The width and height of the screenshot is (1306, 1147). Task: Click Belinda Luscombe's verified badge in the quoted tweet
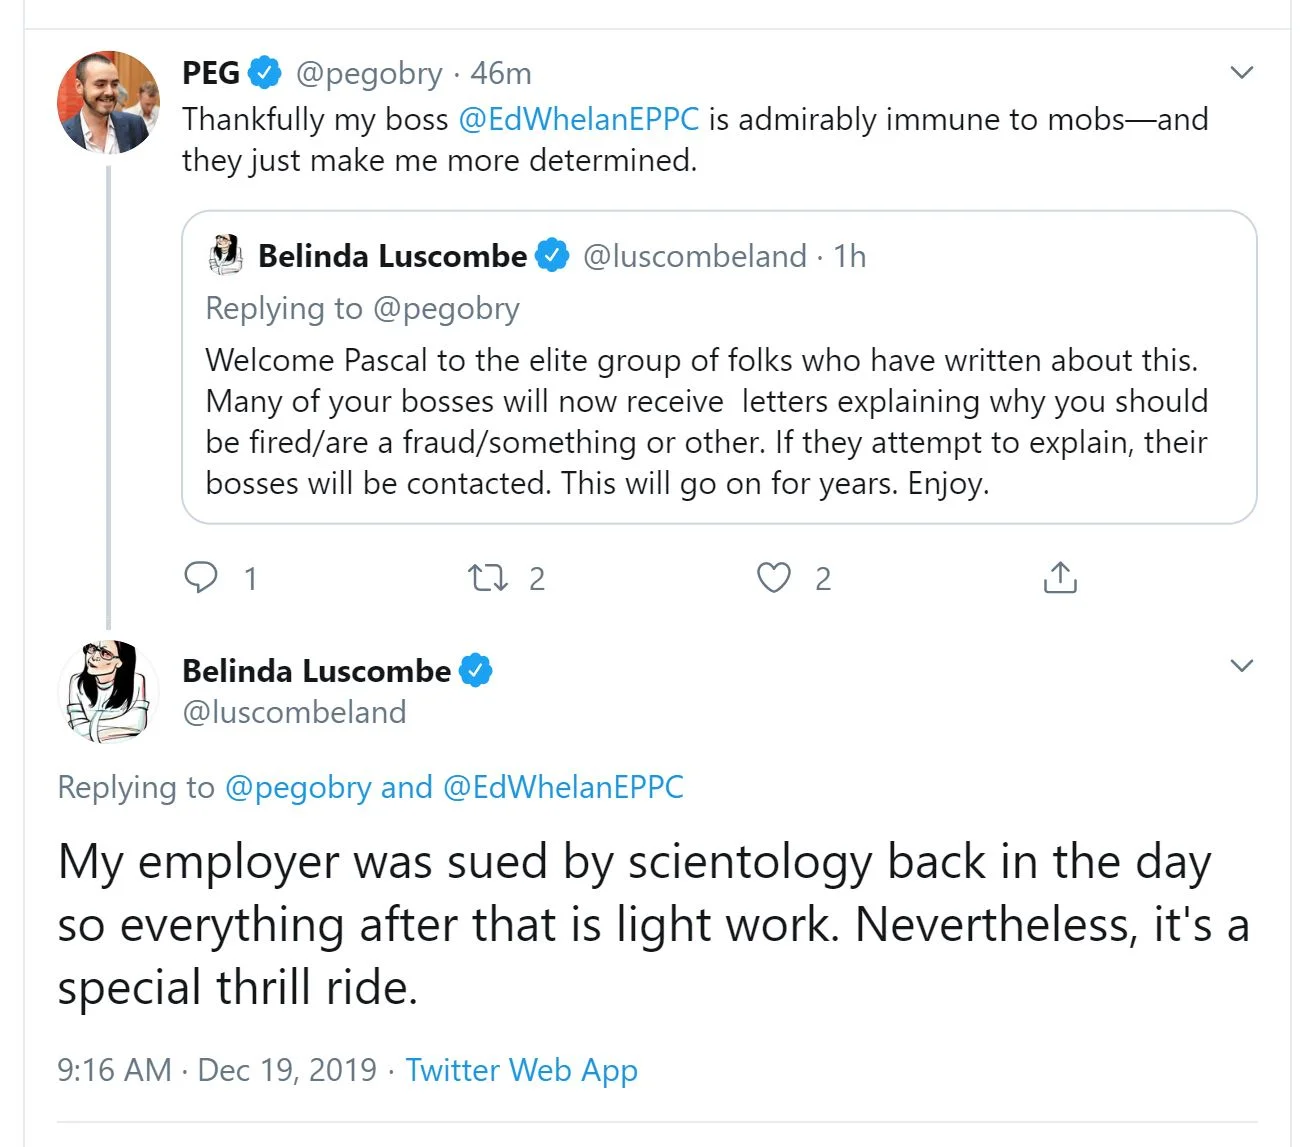(552, 256)
